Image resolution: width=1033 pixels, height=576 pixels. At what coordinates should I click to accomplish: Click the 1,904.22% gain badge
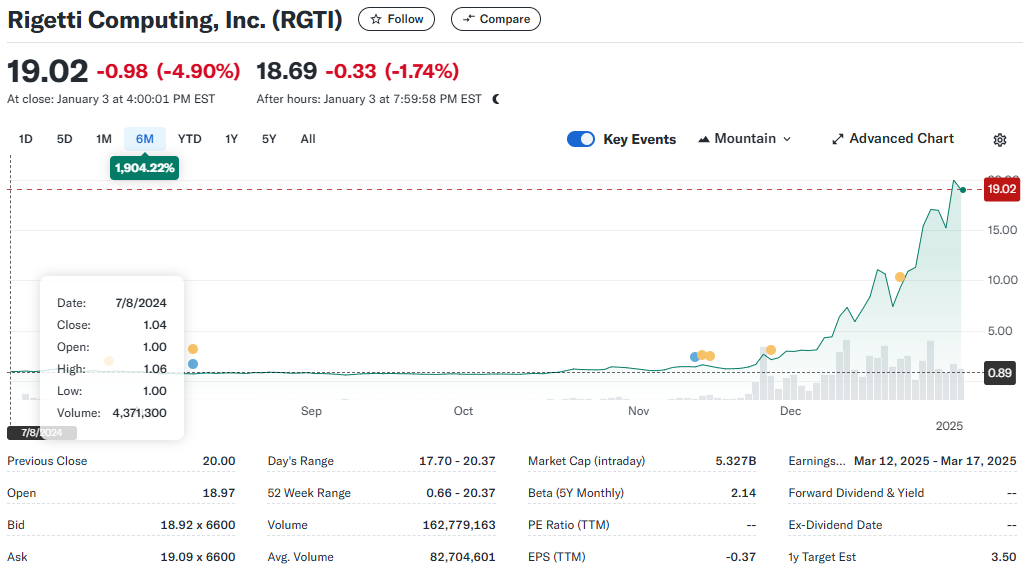144,167
